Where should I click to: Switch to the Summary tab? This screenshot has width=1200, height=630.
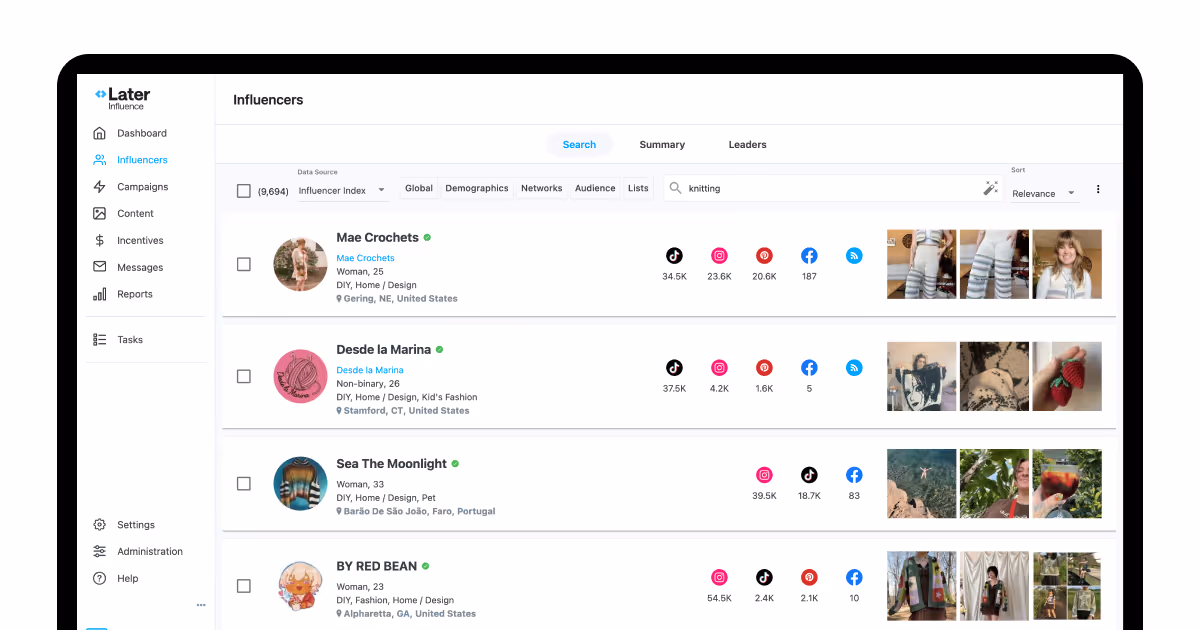pos(662,144)
